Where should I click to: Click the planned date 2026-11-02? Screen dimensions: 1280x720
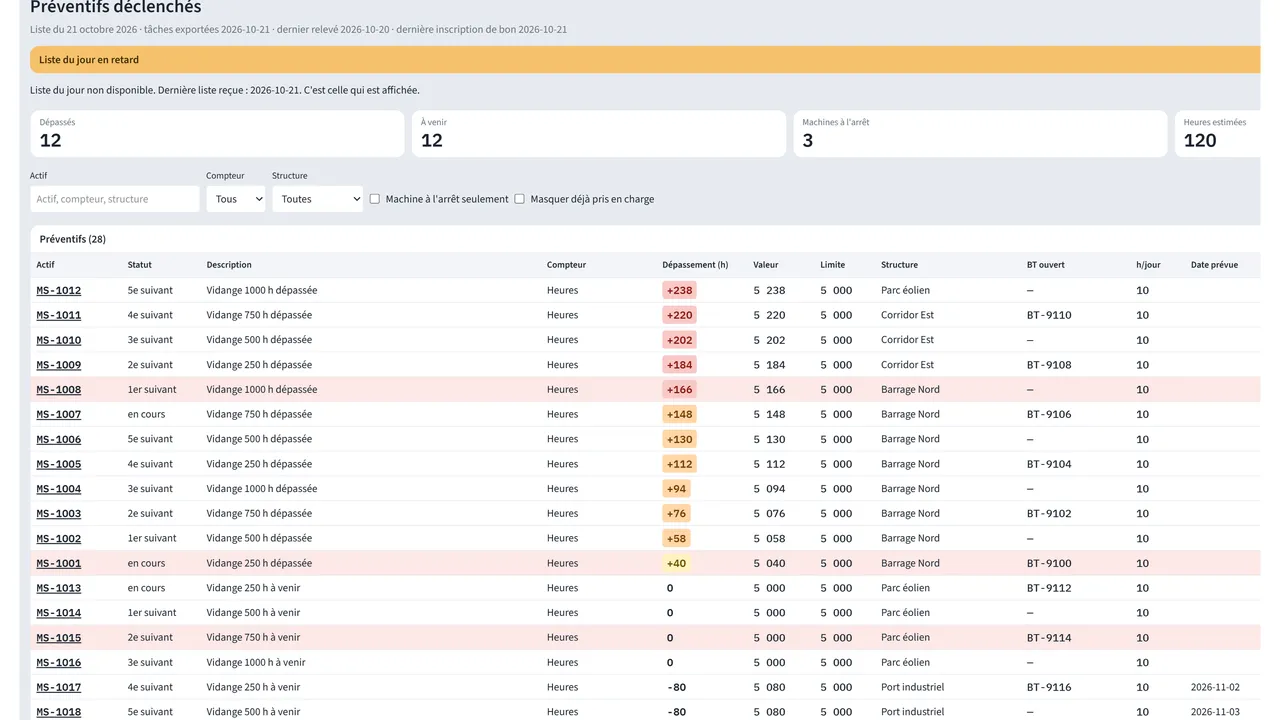[1215, 687]
